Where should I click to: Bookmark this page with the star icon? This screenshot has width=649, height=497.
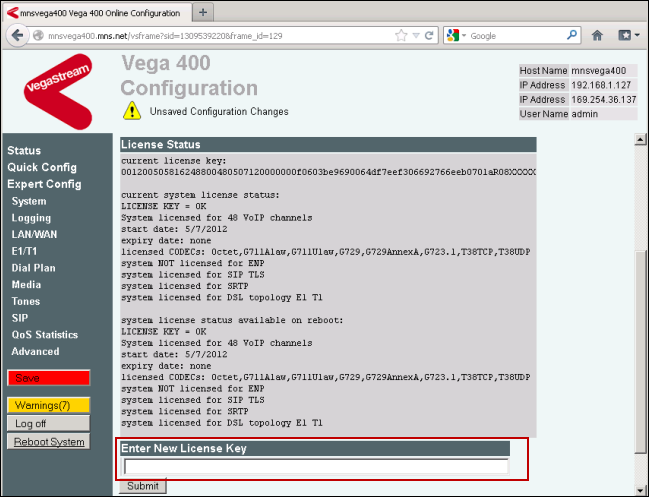coord(400,35)
